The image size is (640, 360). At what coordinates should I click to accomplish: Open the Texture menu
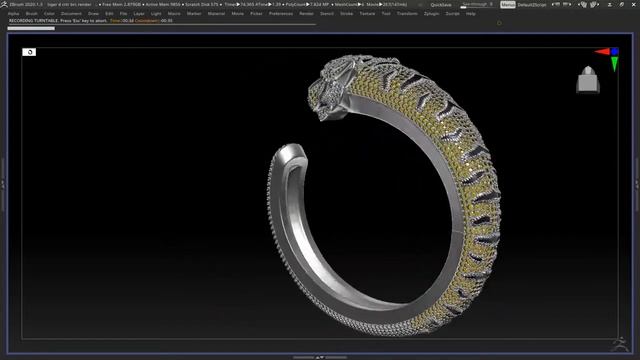[367, 13]
